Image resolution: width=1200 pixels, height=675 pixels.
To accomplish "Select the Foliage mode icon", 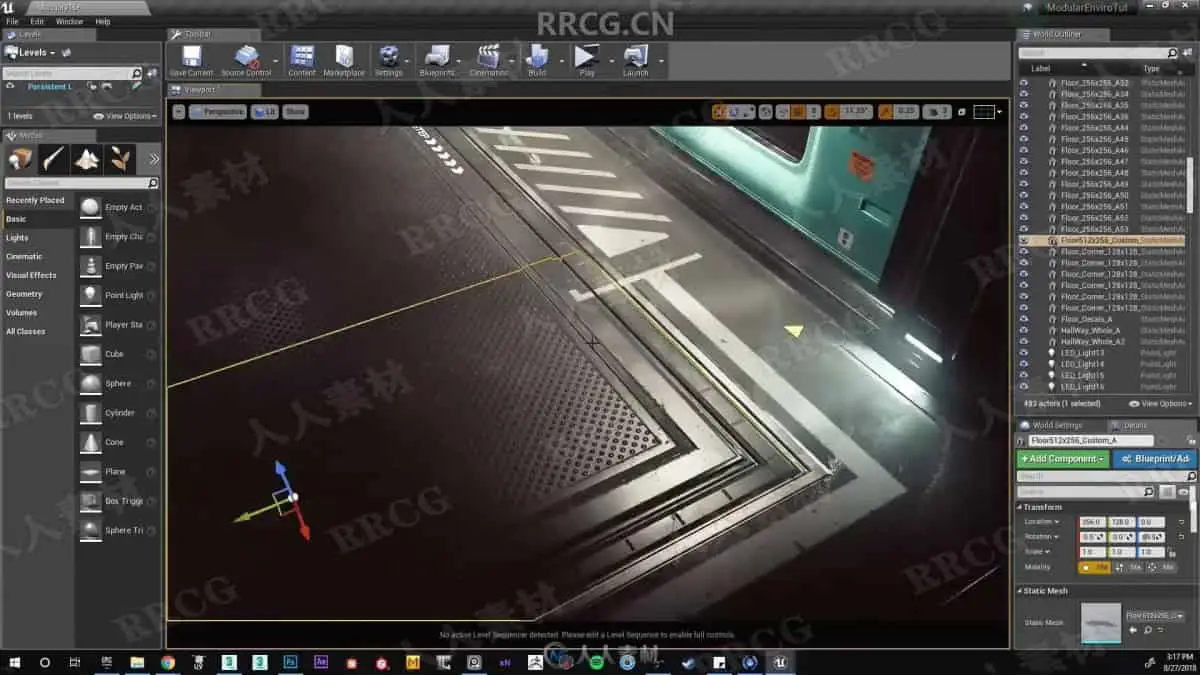I will click(x=120, y=158).
